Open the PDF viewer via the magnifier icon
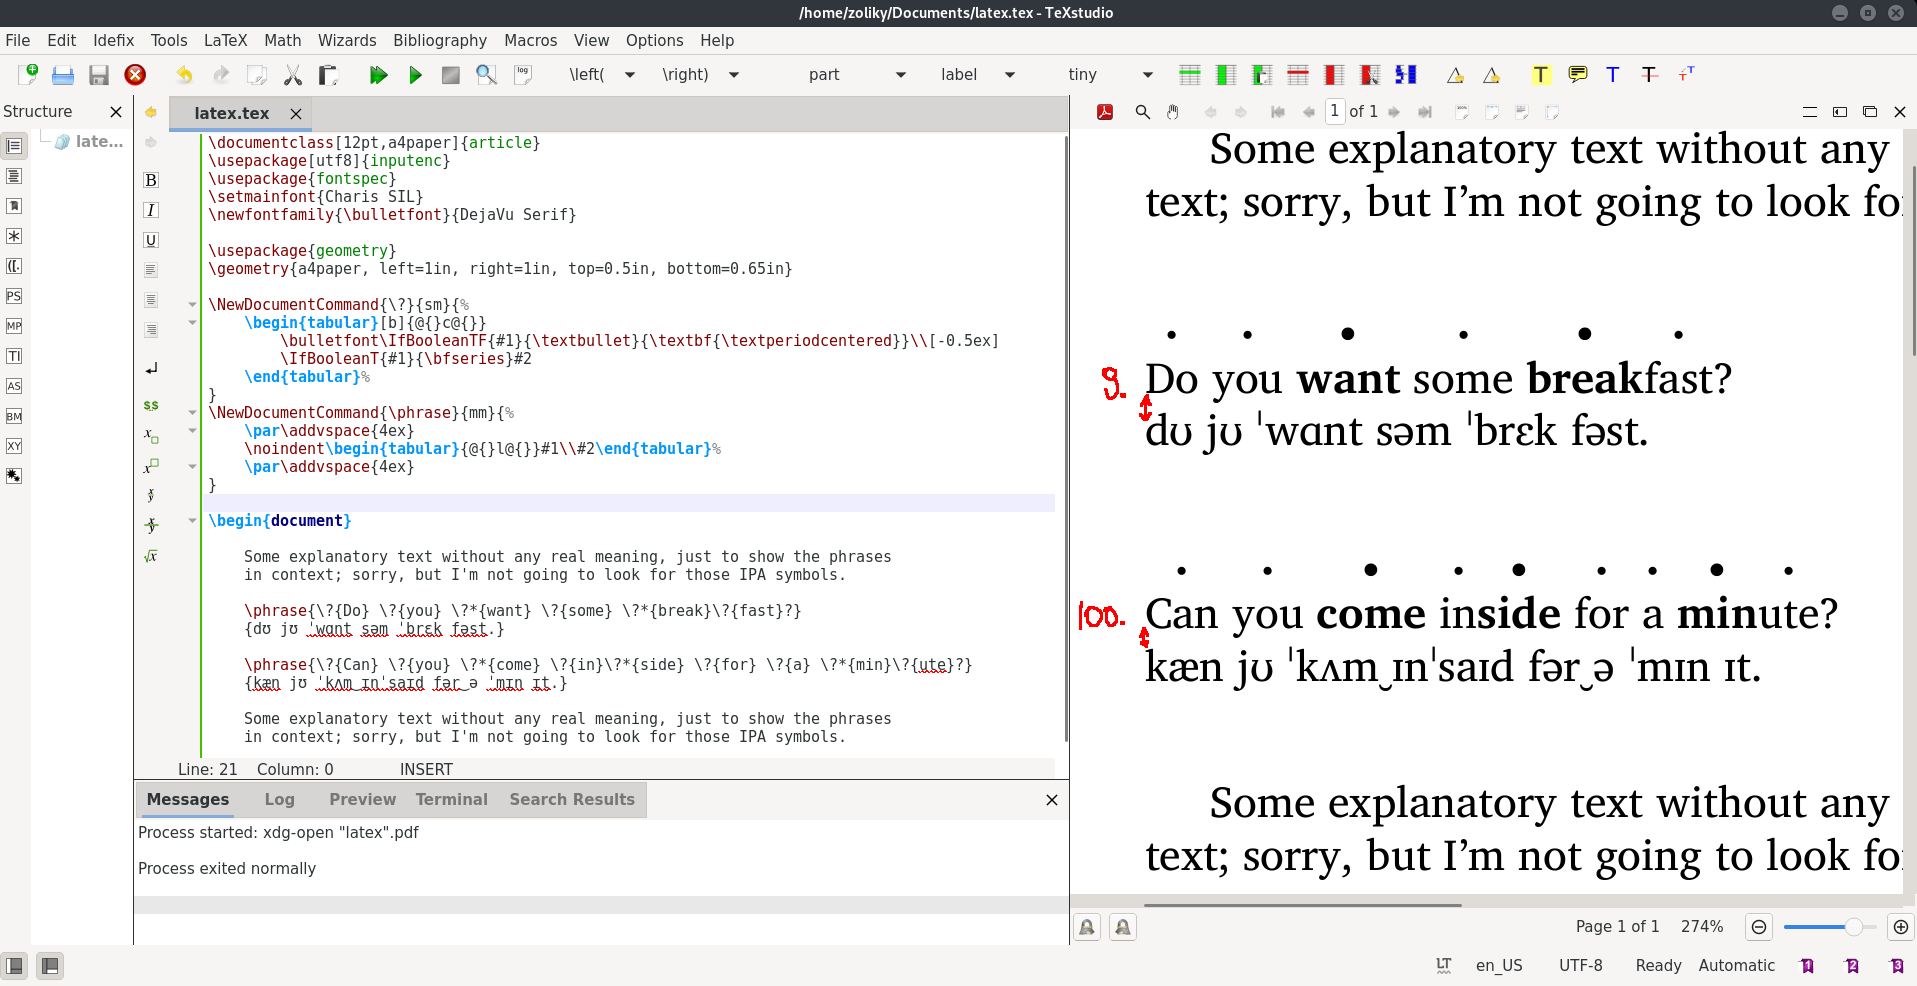The height and width of the screenshot is (986, 1917). (487, 75)
